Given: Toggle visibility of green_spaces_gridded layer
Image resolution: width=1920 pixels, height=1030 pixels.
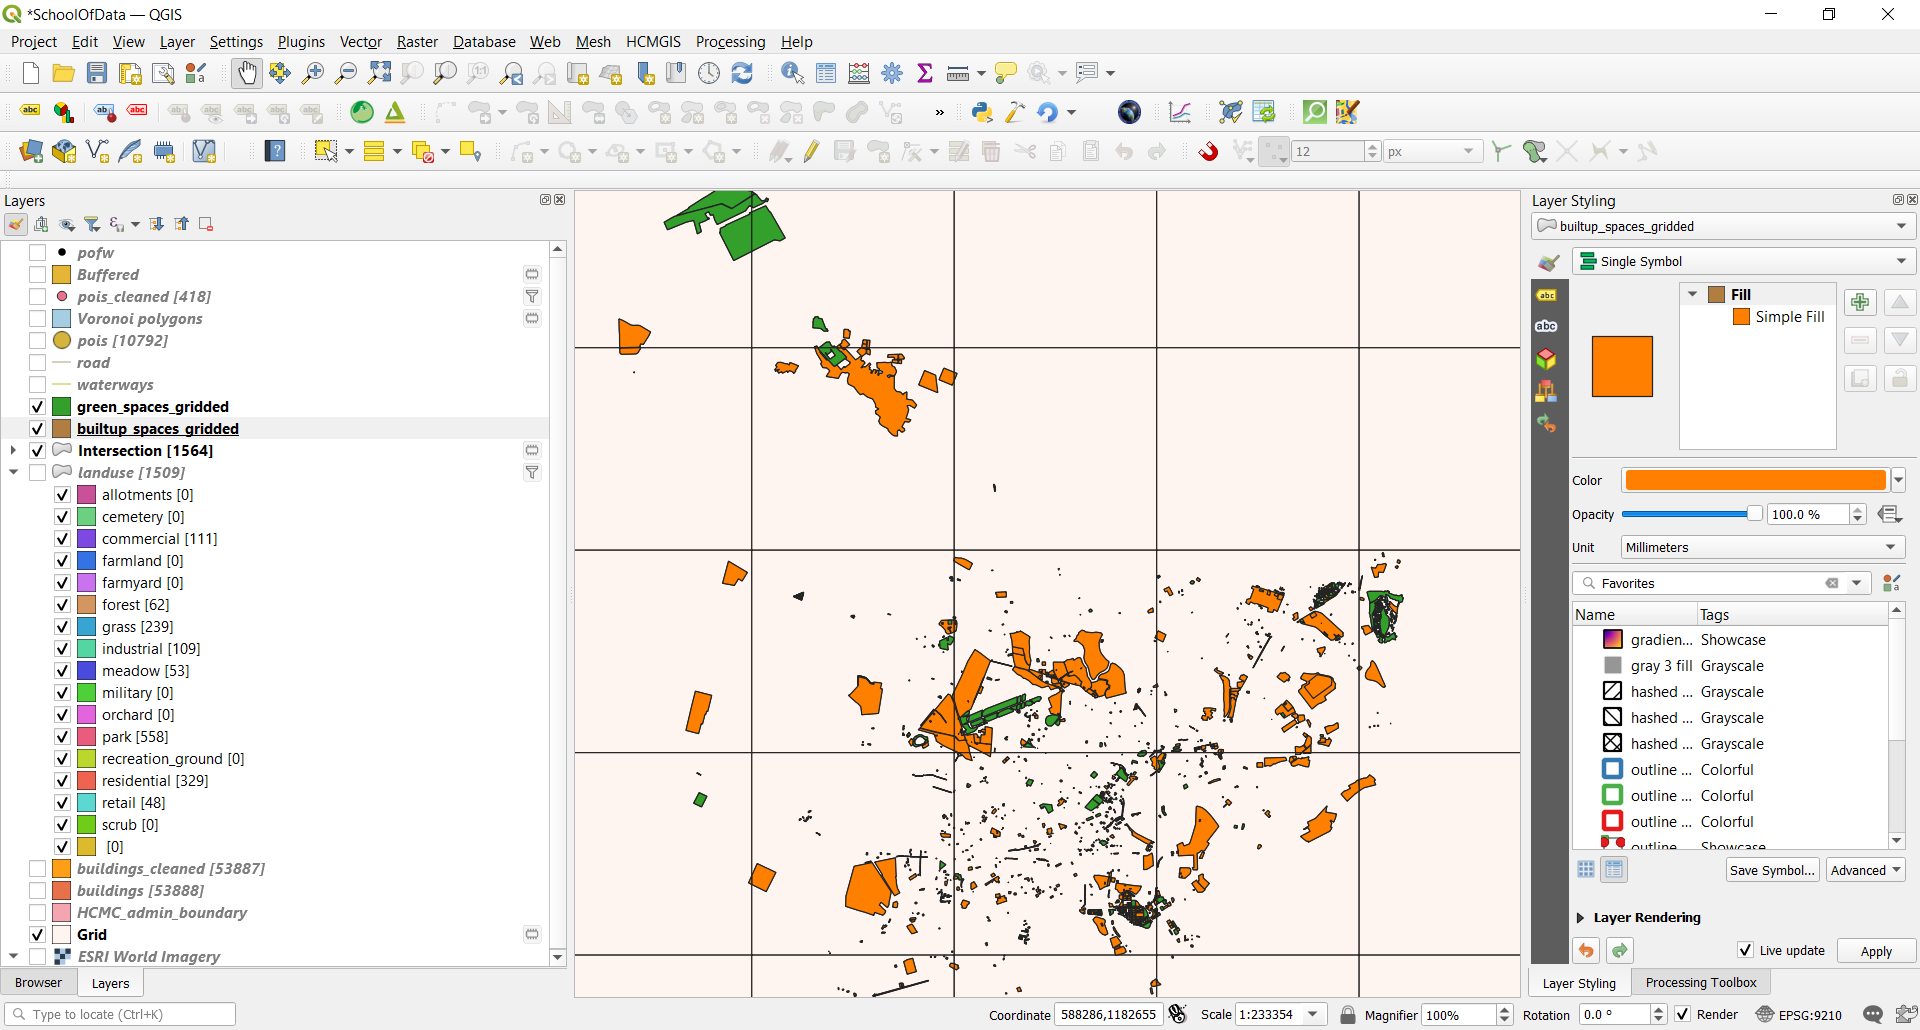Looking at the screenshot, I should pyautogui.click(x=37, y=407).
